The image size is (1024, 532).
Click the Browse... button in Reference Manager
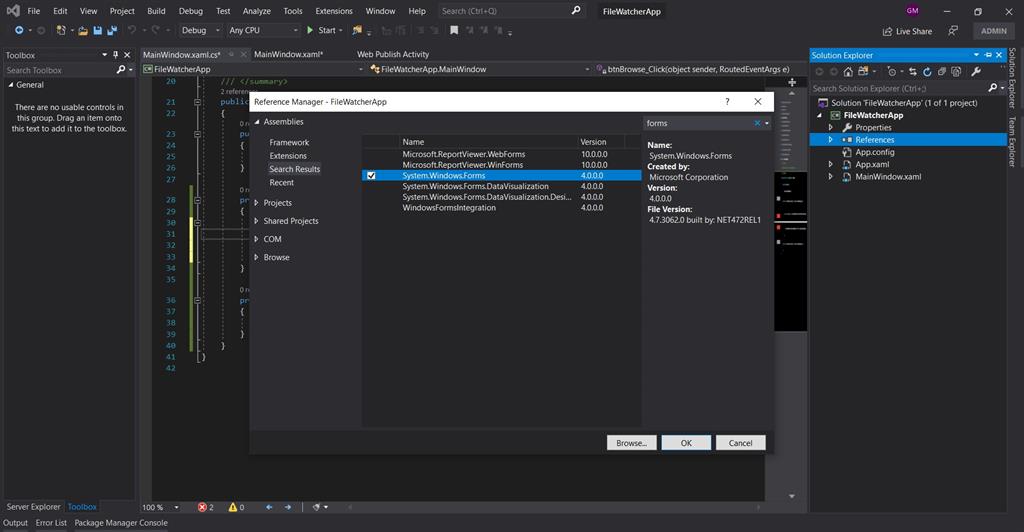632,443
